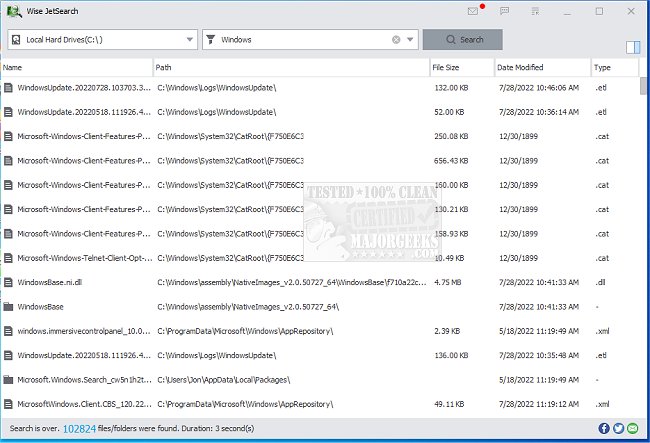Share on Facebook icon in status bar
The image size is (650, 443).
click(x=604, y=428)
